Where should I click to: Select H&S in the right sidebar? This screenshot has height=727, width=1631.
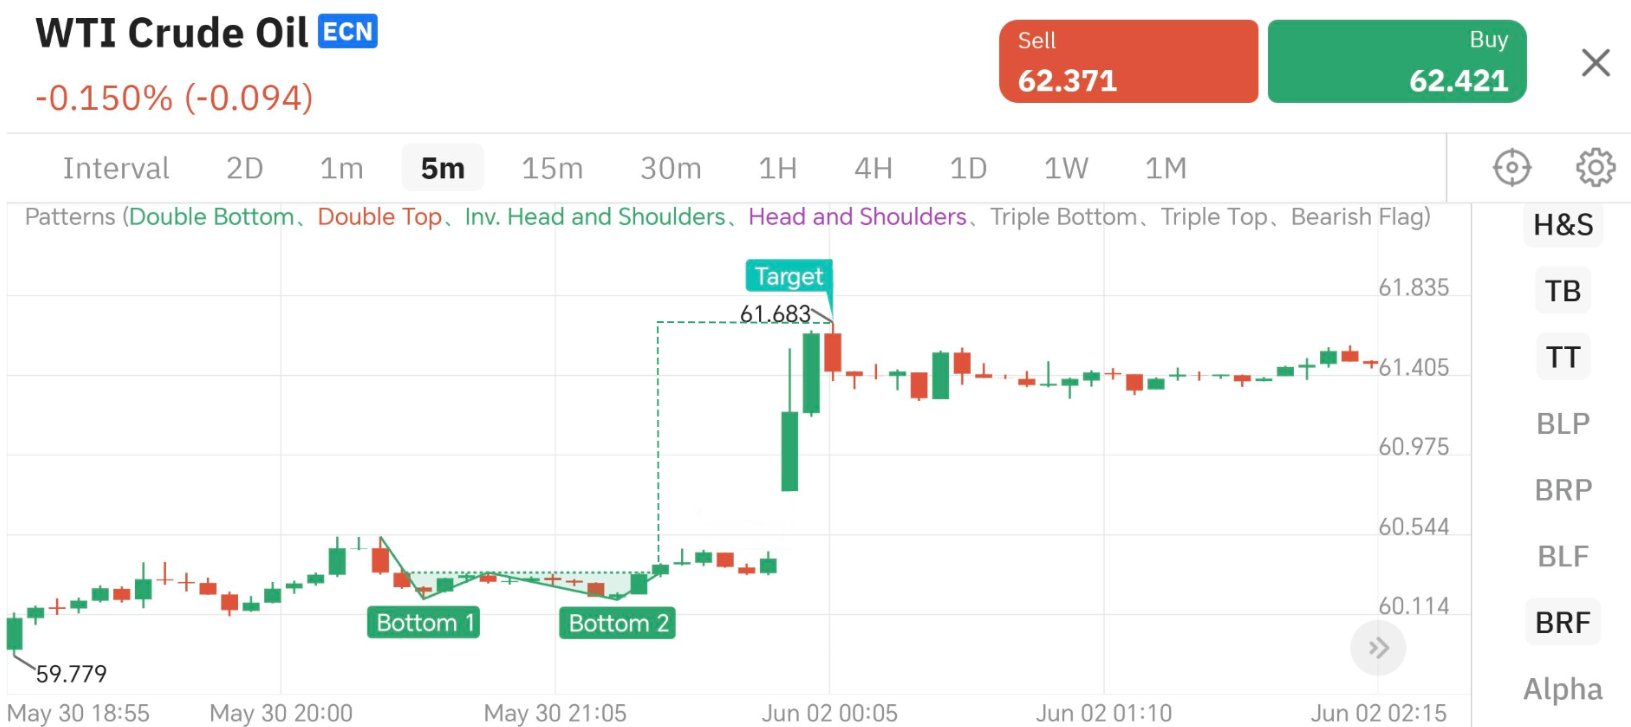pos(1563,225)
